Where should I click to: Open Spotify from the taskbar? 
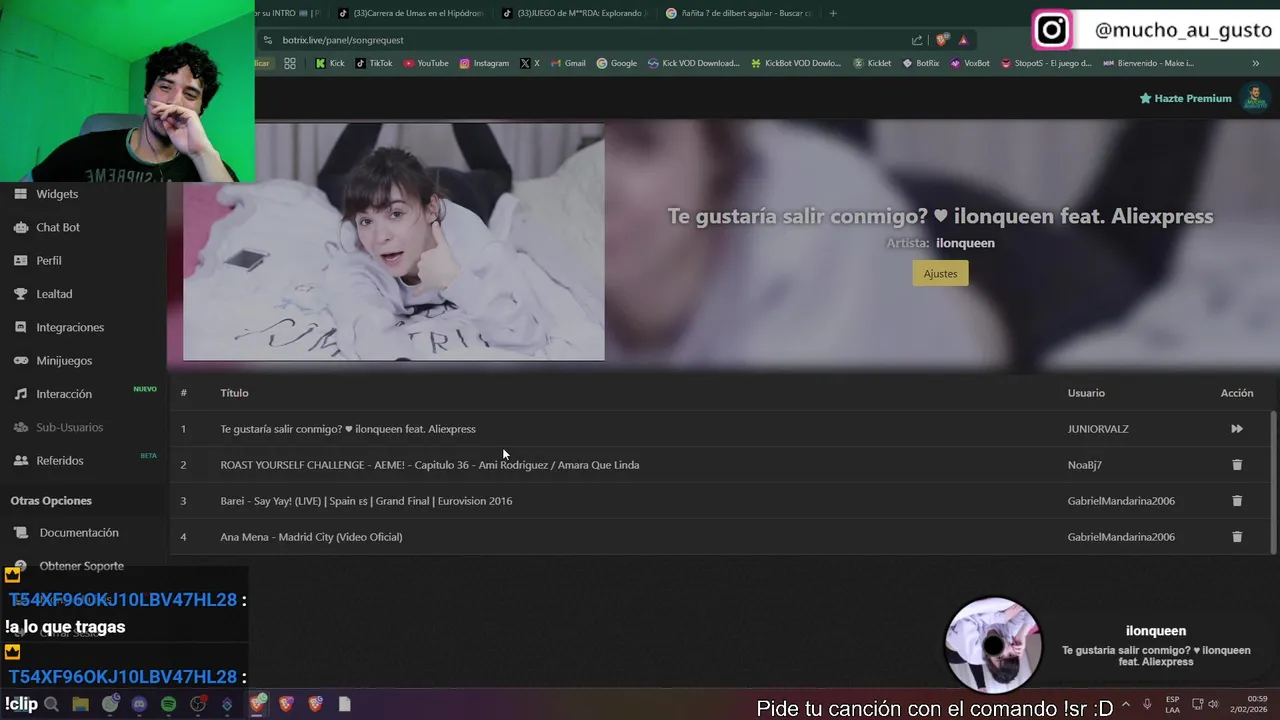169,704
